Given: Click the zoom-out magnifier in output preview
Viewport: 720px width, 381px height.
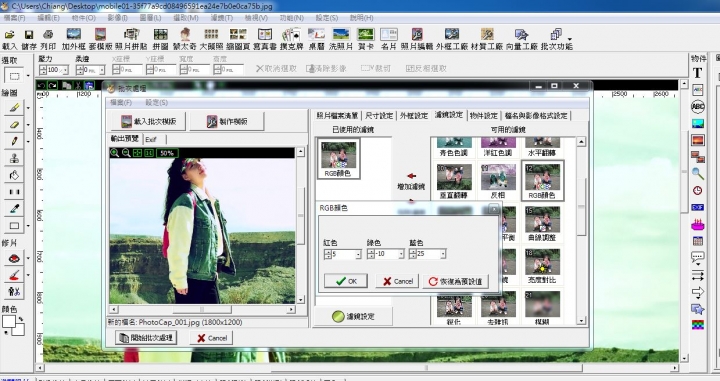Looking at the screenshot, I should [126, 153].
